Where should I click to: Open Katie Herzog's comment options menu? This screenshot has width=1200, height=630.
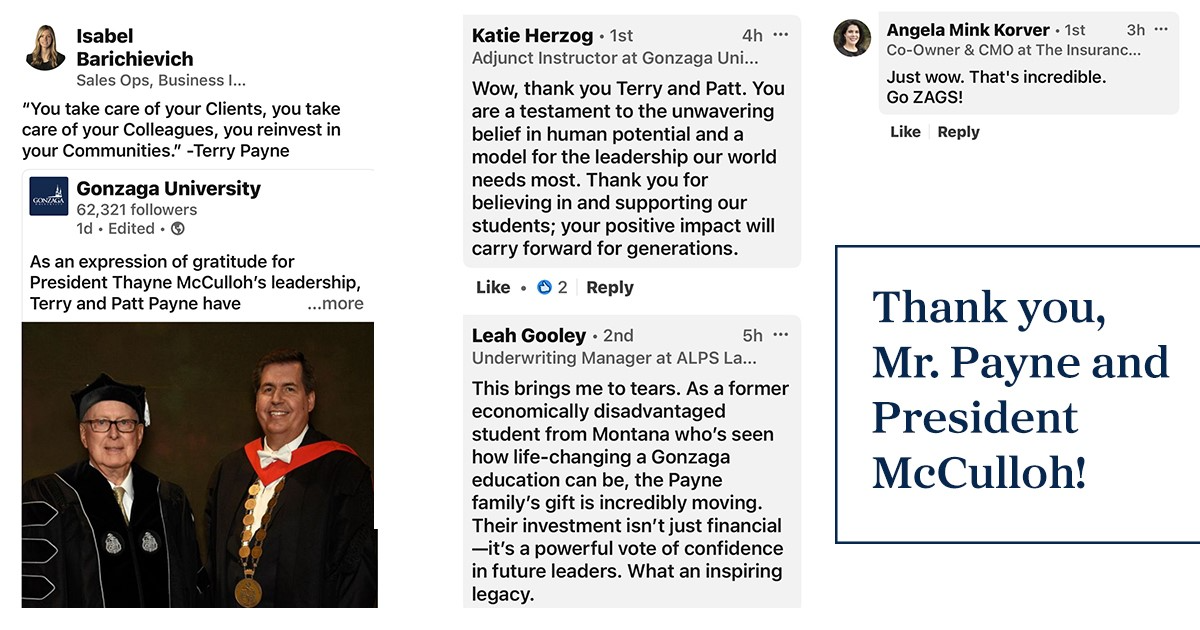[780, 33]
